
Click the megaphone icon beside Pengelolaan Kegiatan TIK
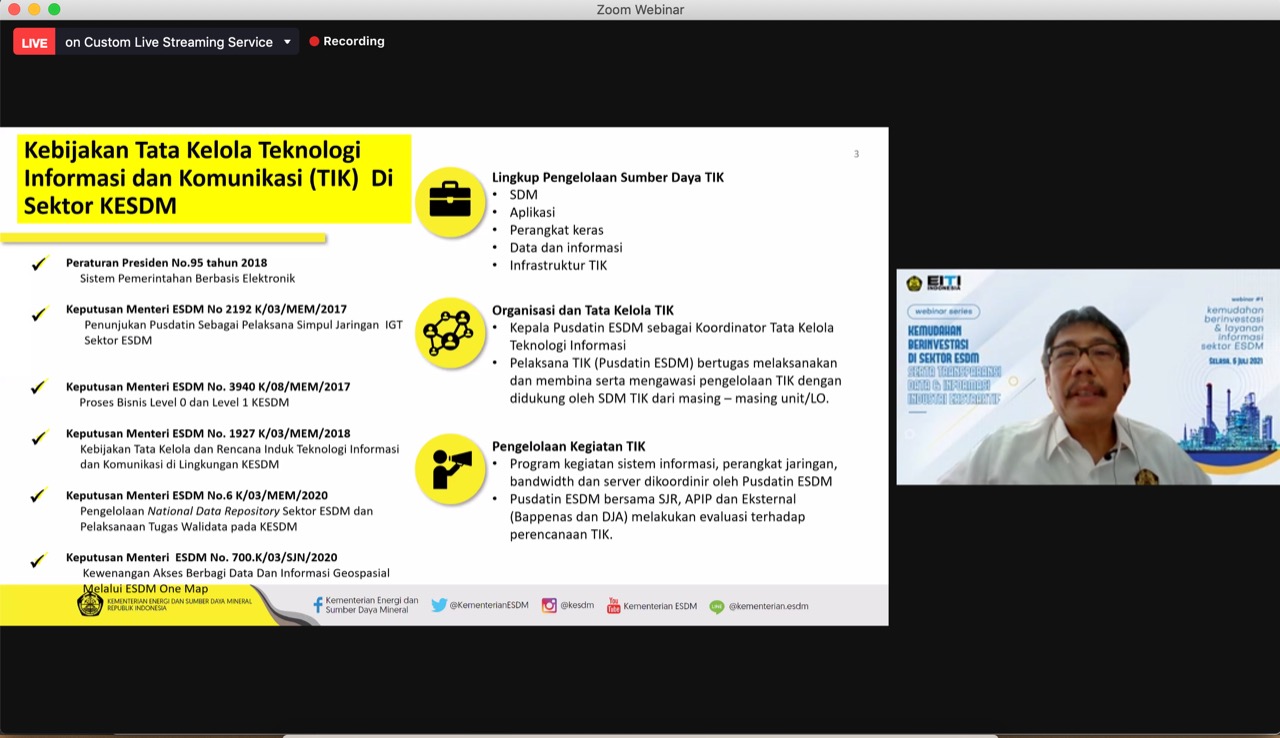point(450,468)
